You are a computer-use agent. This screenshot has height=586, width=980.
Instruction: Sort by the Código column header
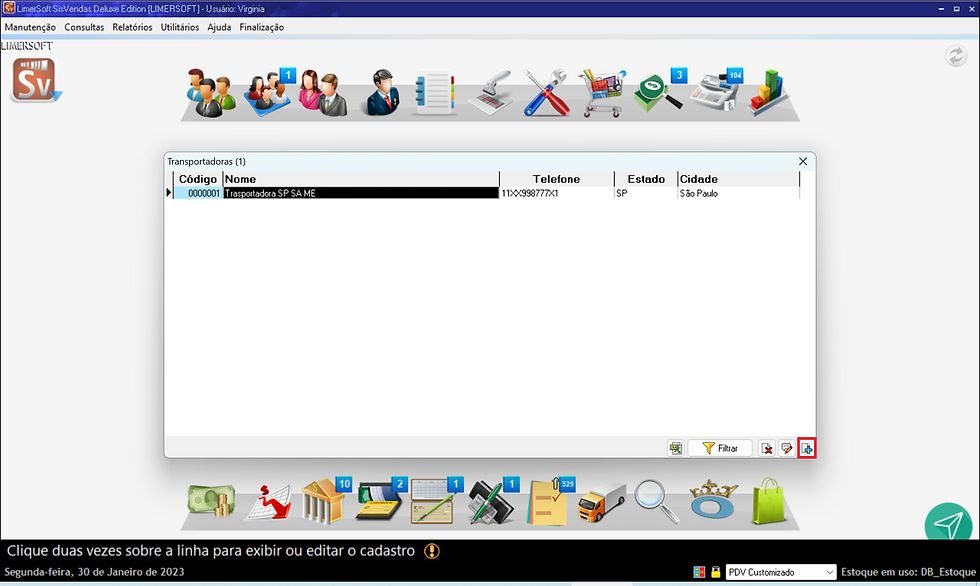click(x=198, y=179)
